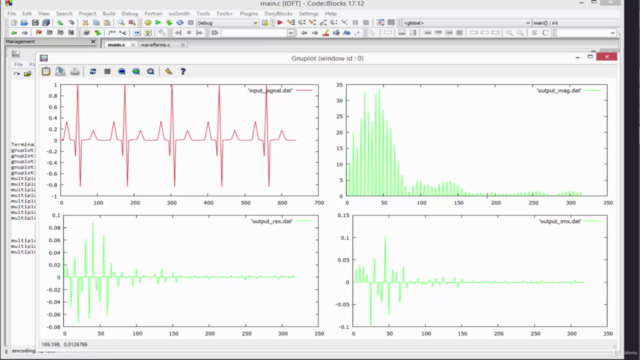
Task: Build the project with the gear icon
Action: coord(147,23)
